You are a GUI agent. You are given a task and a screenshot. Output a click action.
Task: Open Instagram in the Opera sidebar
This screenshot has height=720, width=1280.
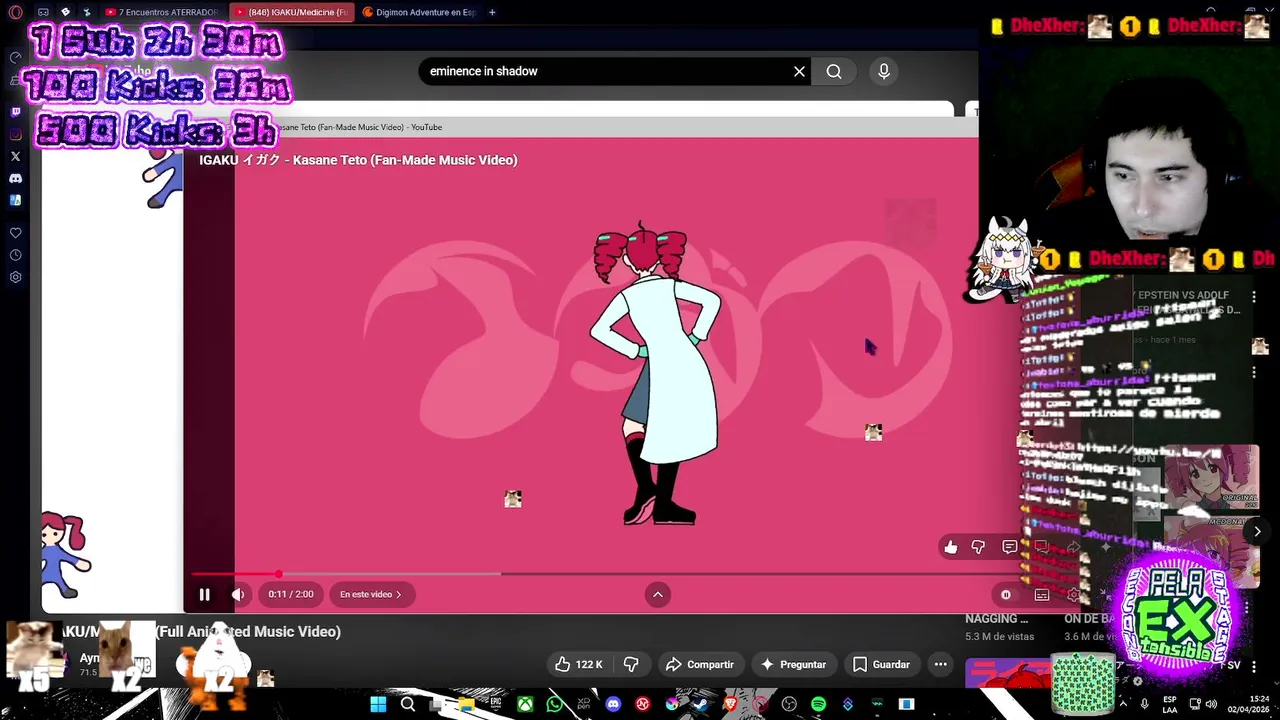[x=15, y=134]
